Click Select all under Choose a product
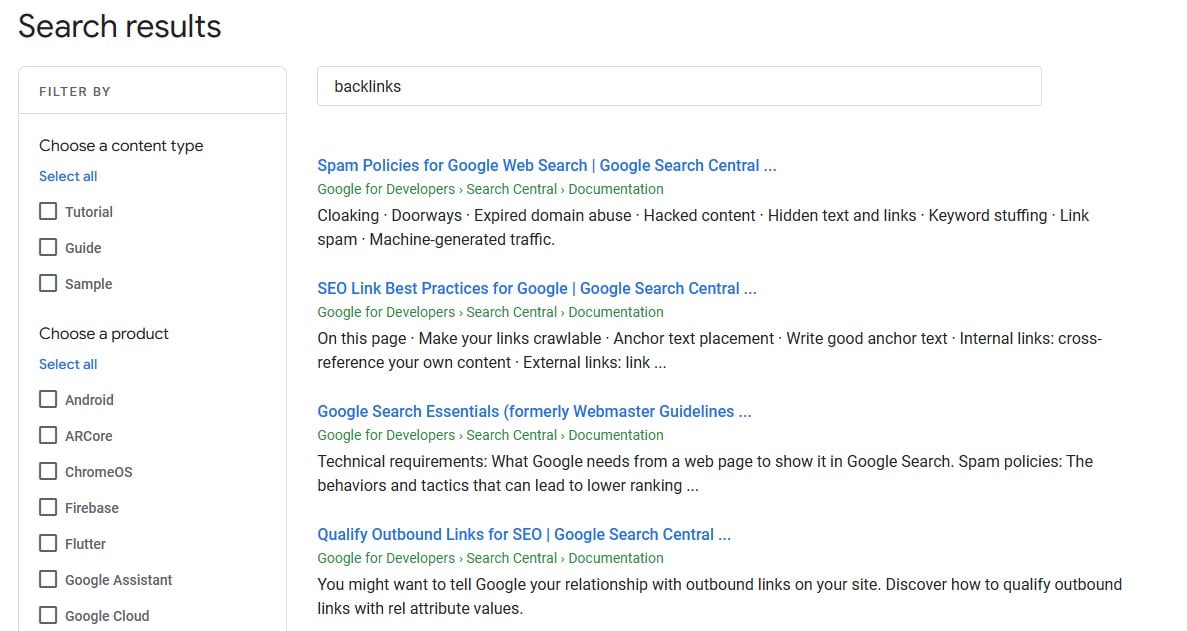The width and height of the screenshot is (1187, 631). (x=67, y=364)
